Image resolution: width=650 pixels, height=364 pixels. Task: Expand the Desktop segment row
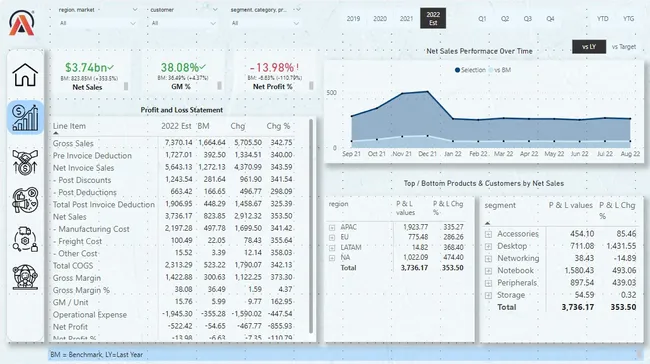click(488, 246)
